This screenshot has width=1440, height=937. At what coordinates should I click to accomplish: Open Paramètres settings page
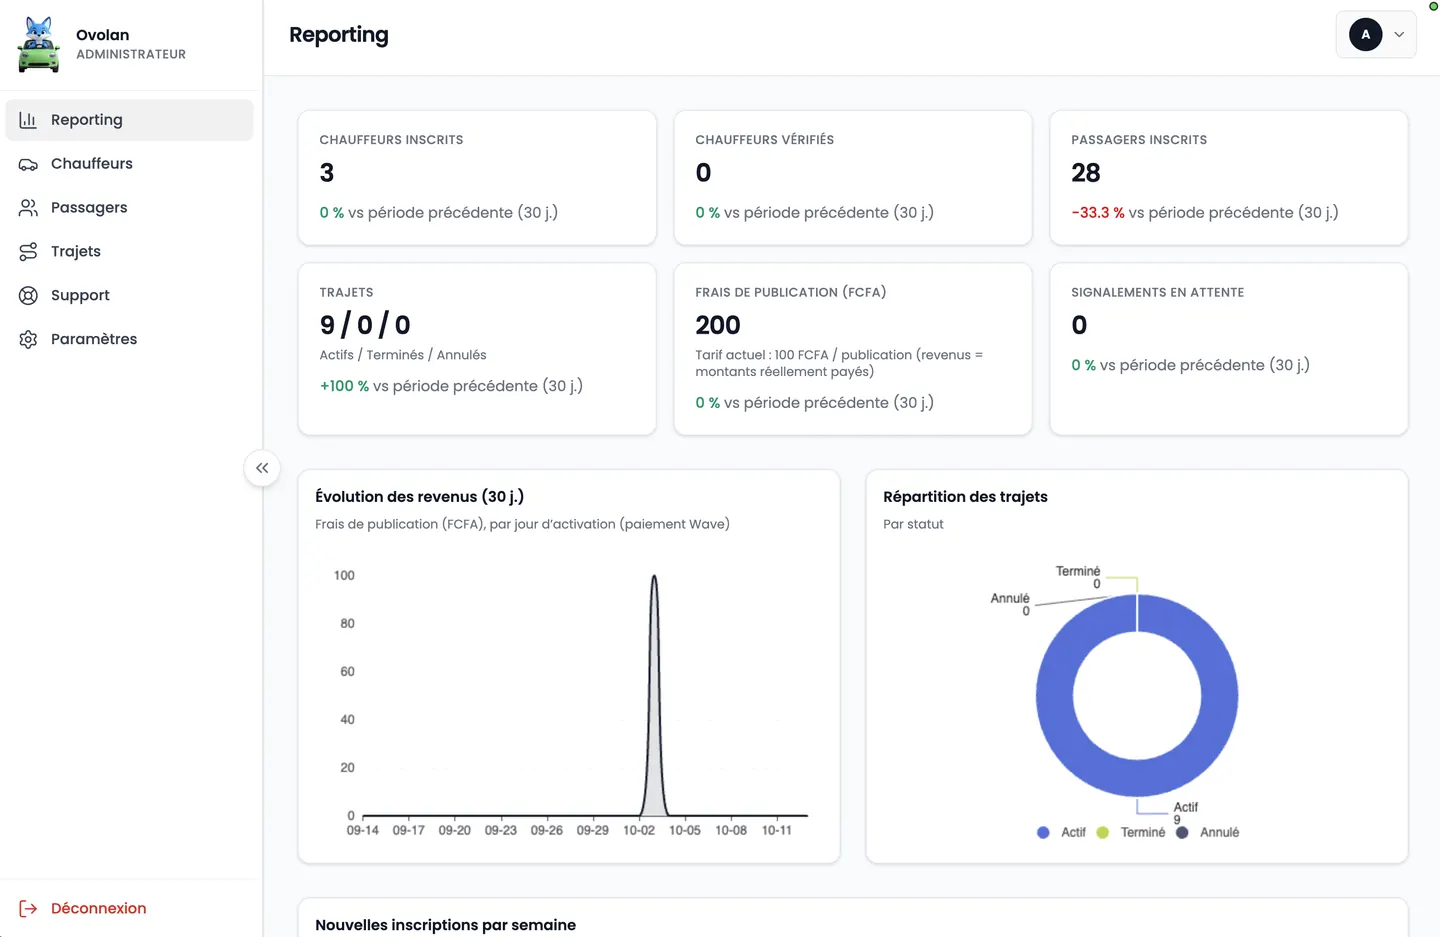pyautogui.click(x=130, y=340)
